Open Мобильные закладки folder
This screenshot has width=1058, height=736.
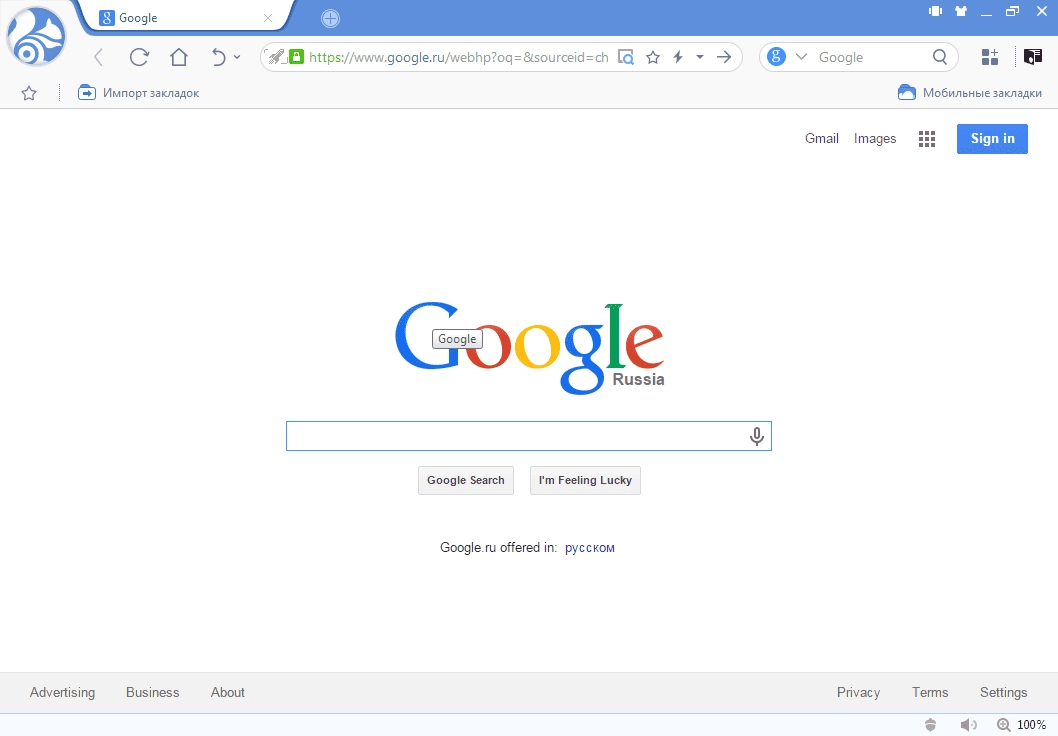coord(970,92)
